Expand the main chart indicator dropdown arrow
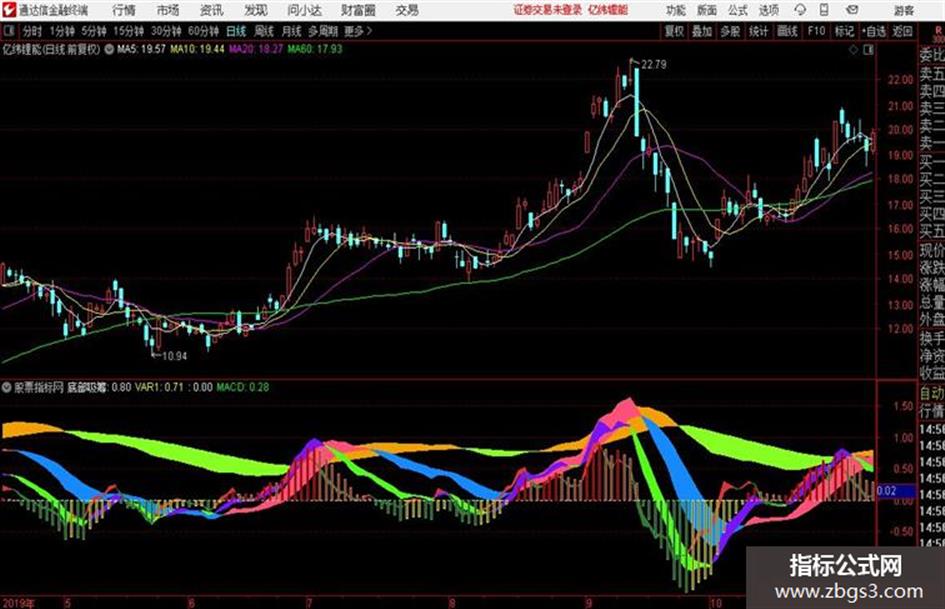The height and width of the screenshot is (609, 945). (x=109, y=50)
